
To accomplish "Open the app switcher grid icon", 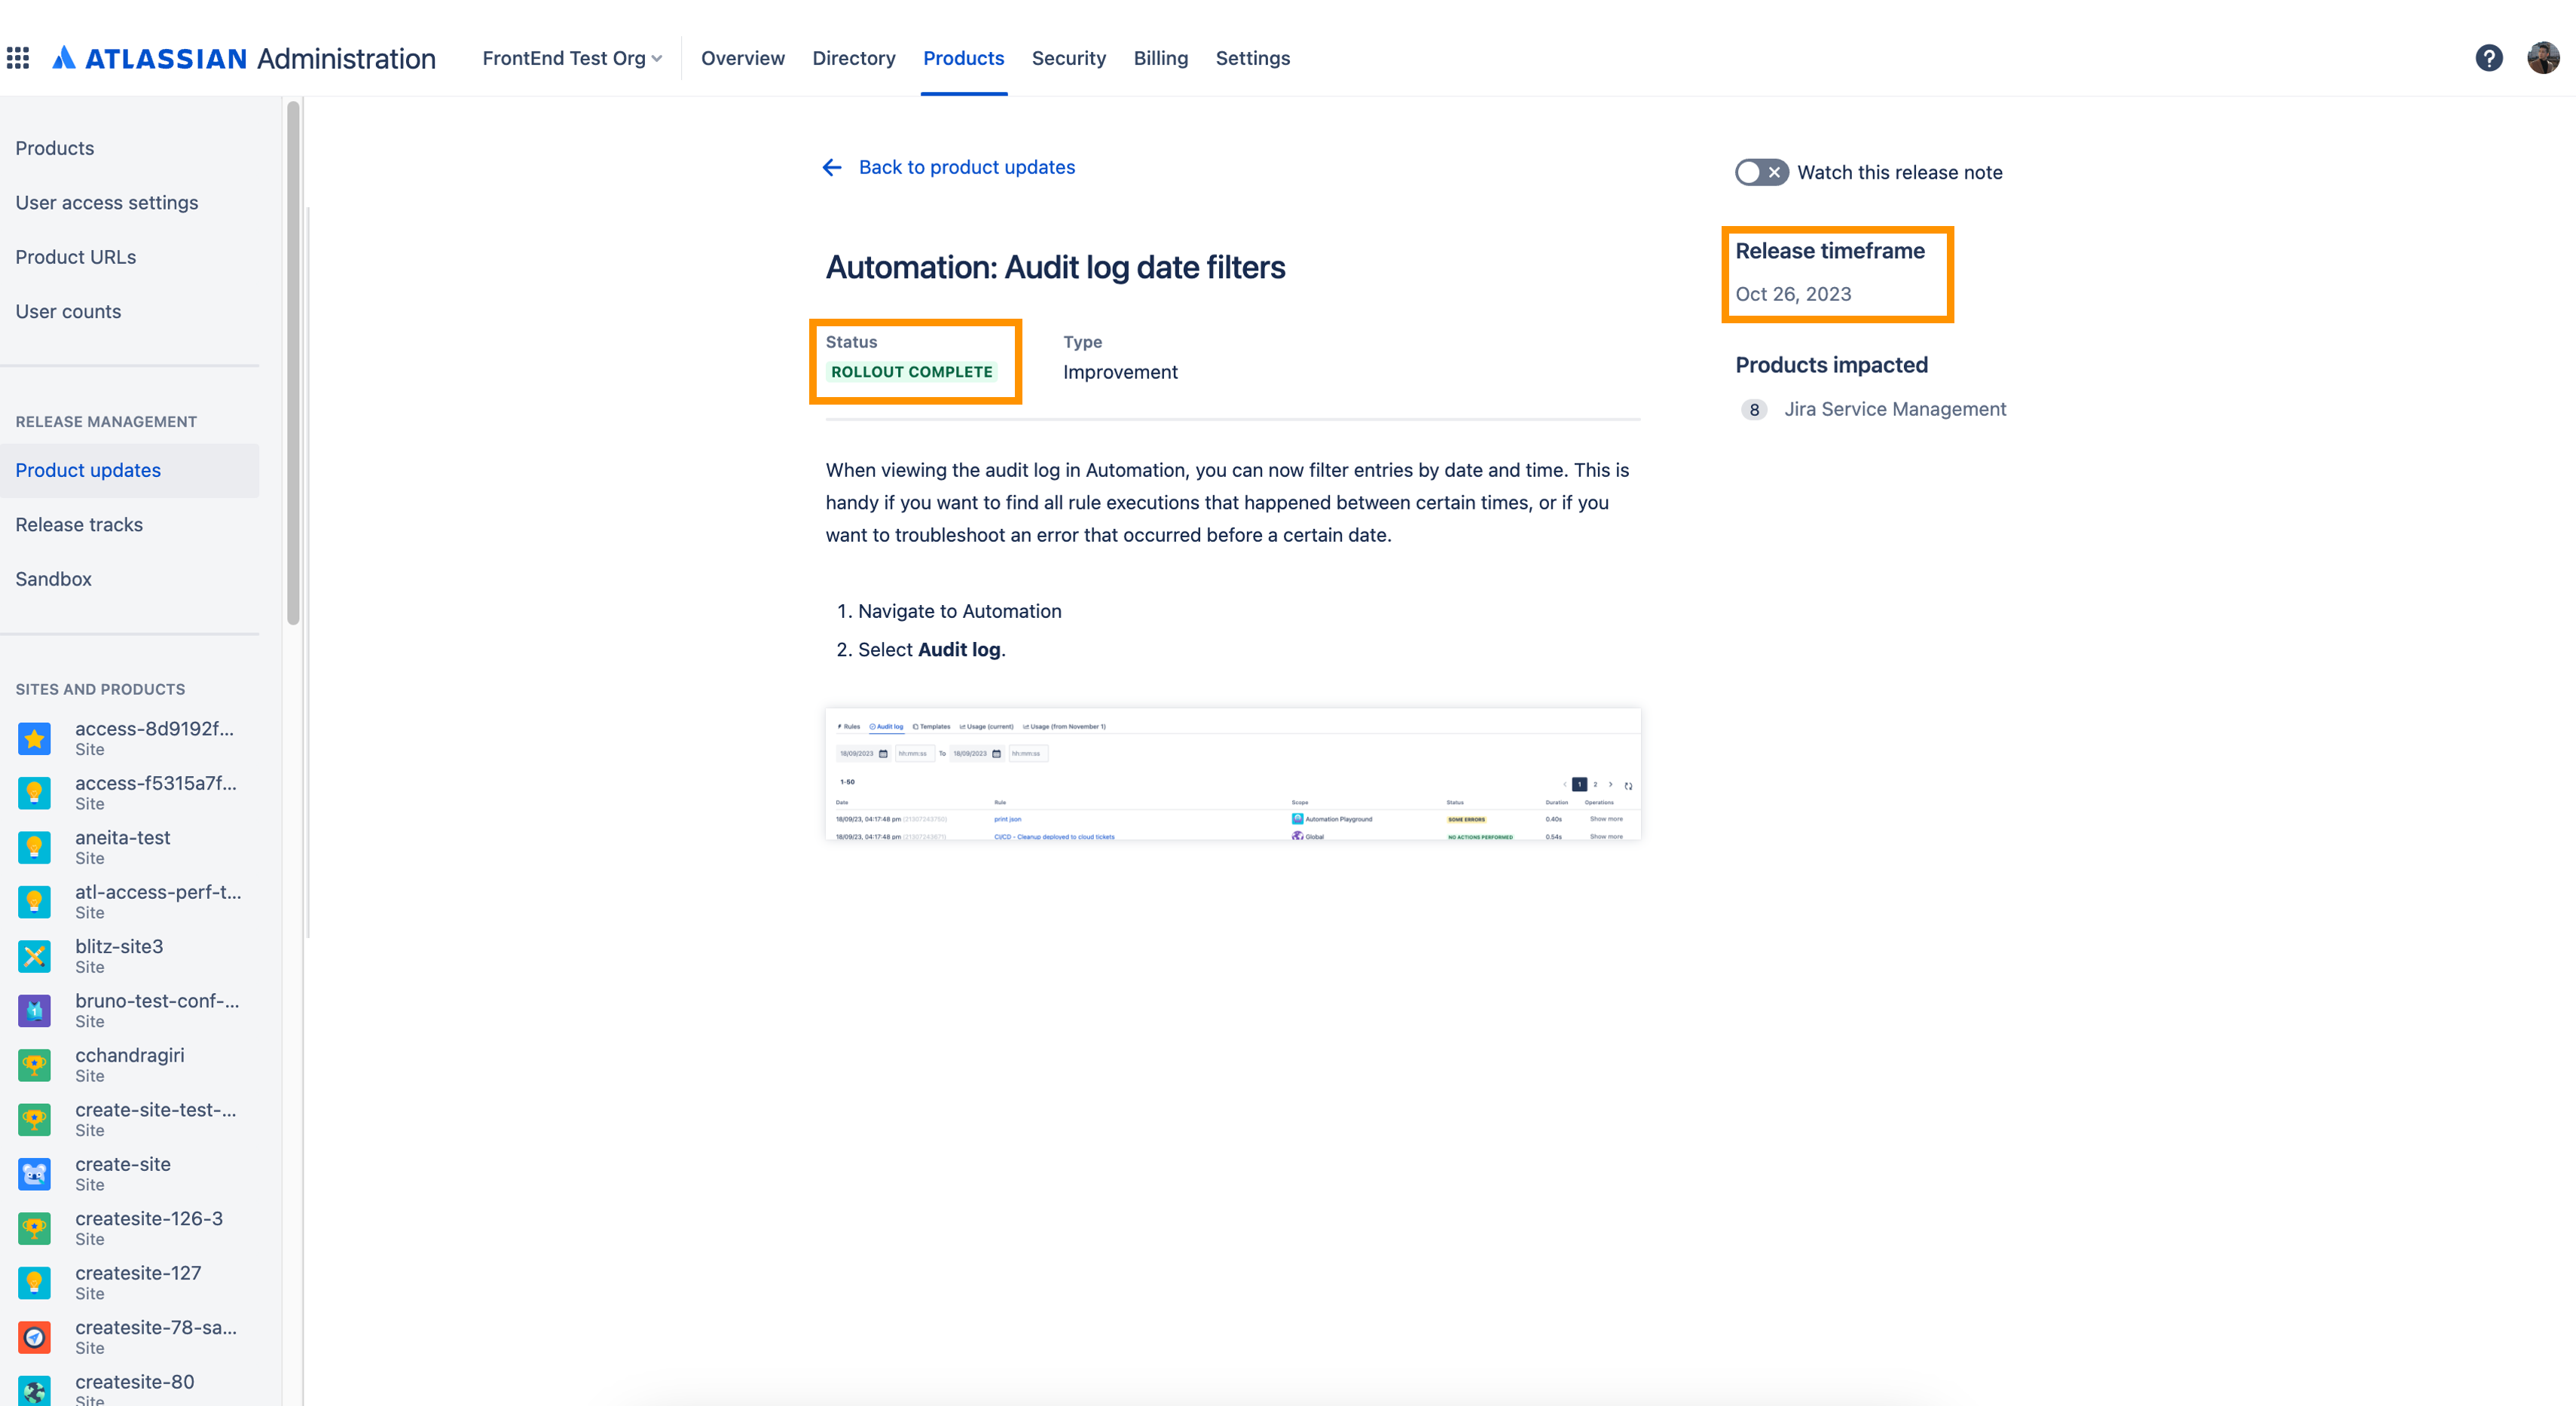I will coord(18,58).
